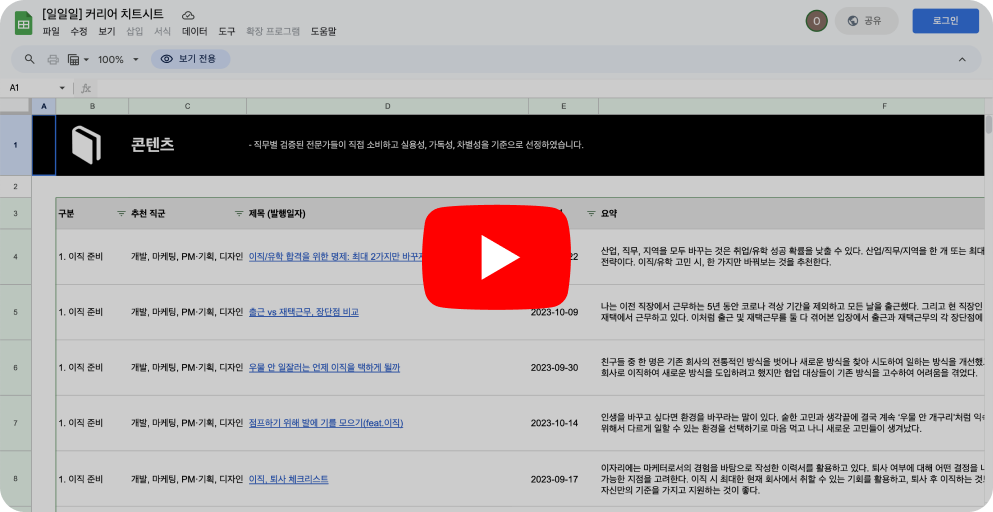
Task: Click the 콘텐츠 heading cell
Action: pos(153,144)
